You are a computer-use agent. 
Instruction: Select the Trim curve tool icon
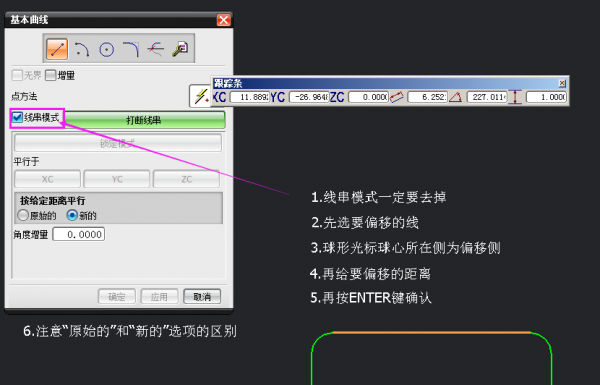(155, 49)
